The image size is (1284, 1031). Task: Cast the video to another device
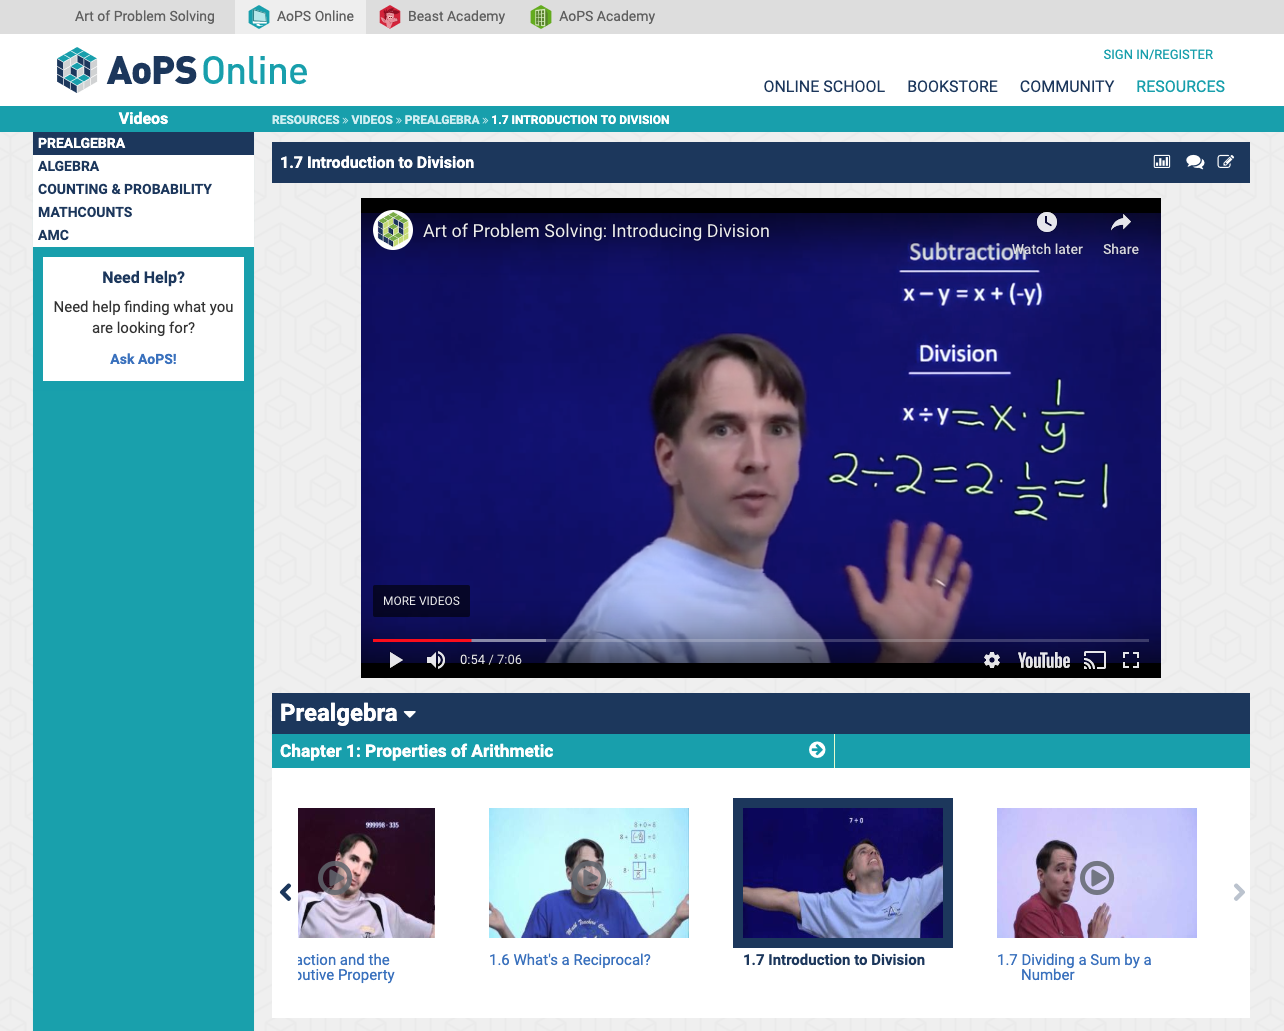1095,660
